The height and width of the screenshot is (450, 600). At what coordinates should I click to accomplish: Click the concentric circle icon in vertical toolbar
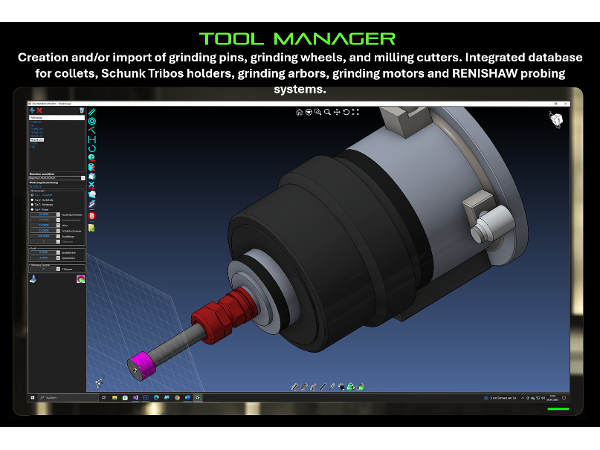(92, 122)
